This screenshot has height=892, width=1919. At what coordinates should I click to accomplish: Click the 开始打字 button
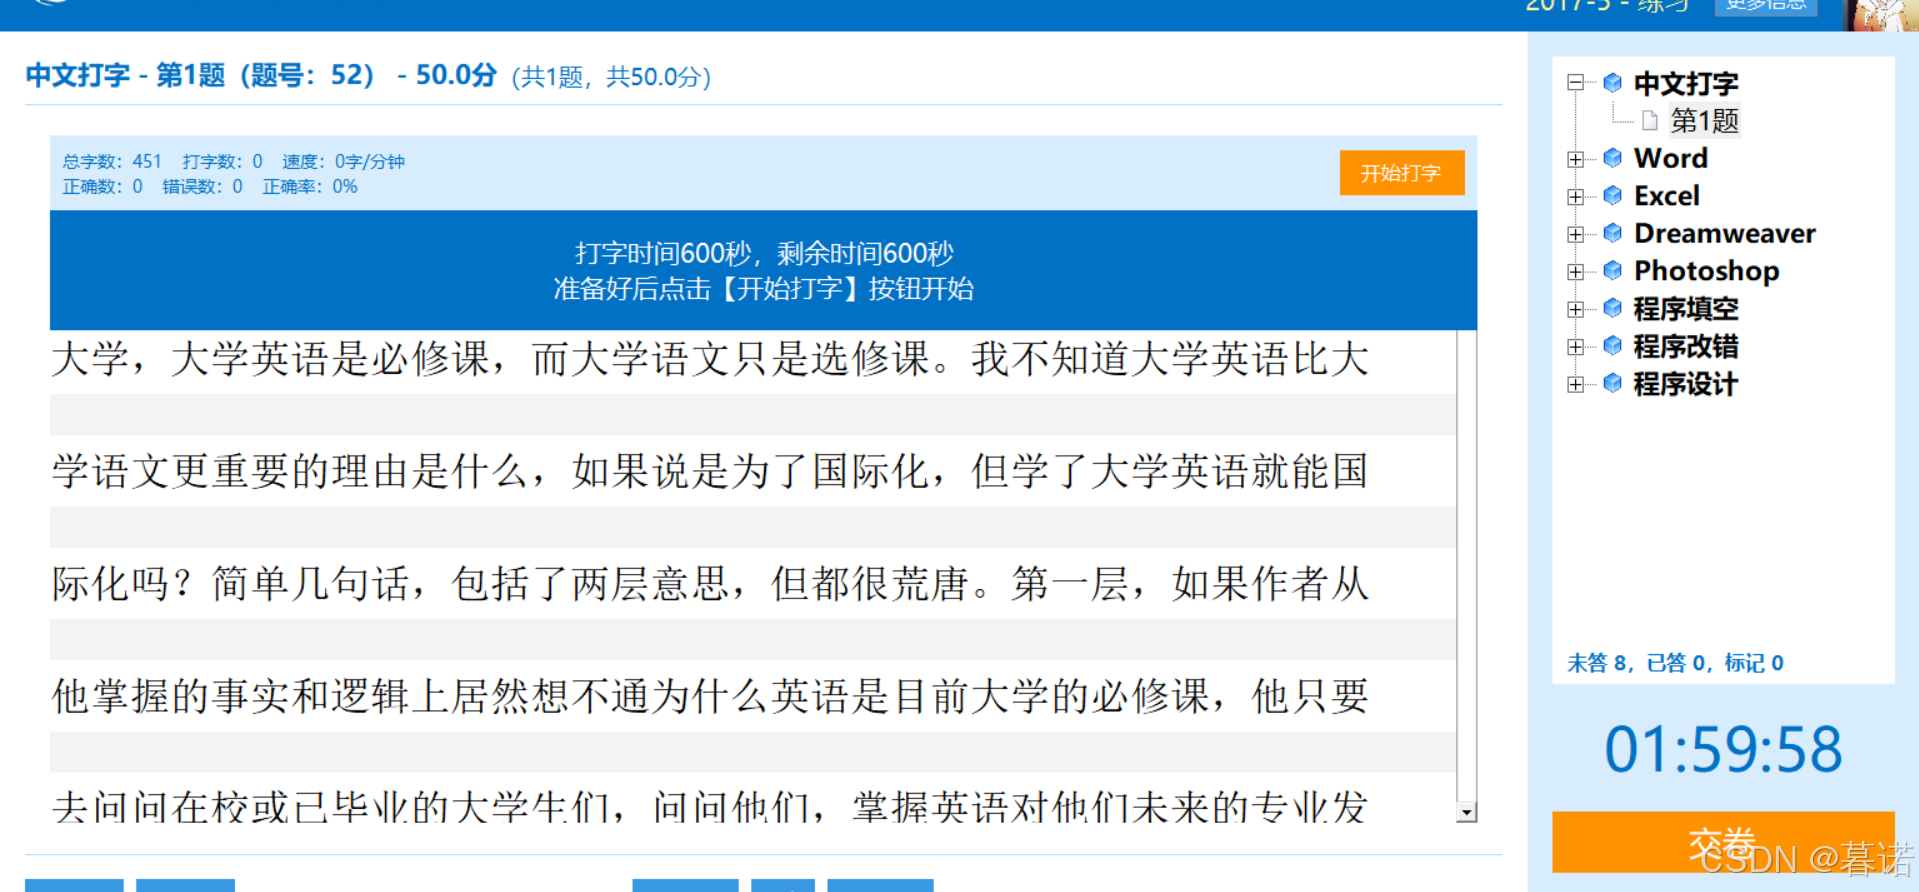[1401, 173]
